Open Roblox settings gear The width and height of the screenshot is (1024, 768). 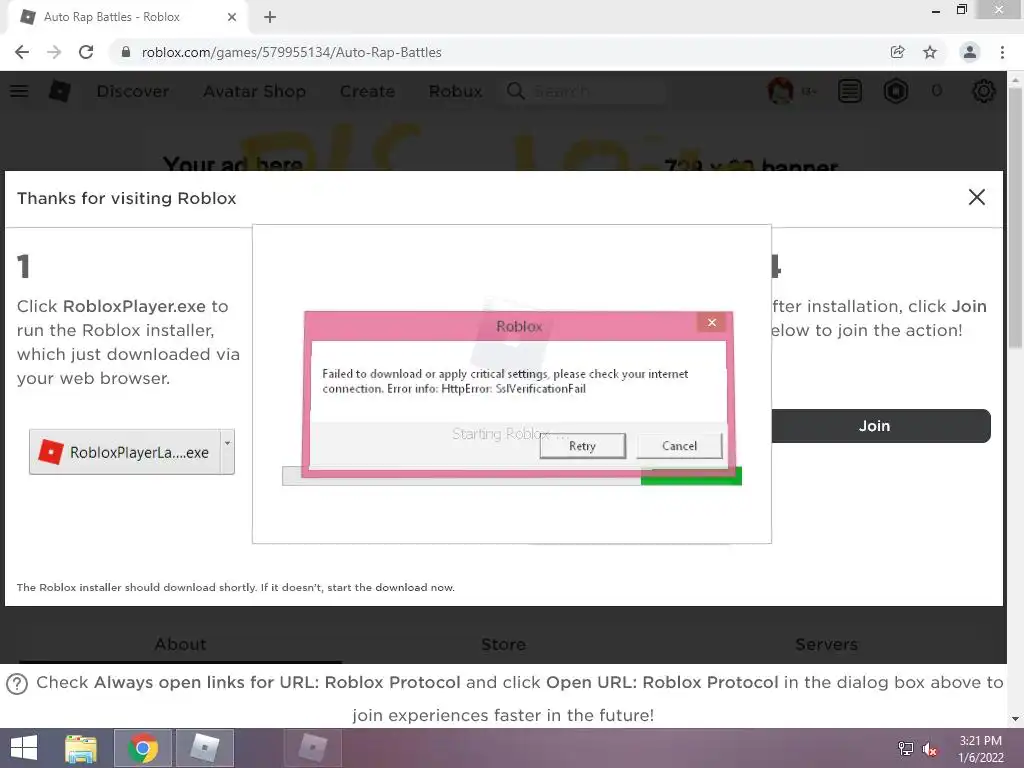(984, 91)
